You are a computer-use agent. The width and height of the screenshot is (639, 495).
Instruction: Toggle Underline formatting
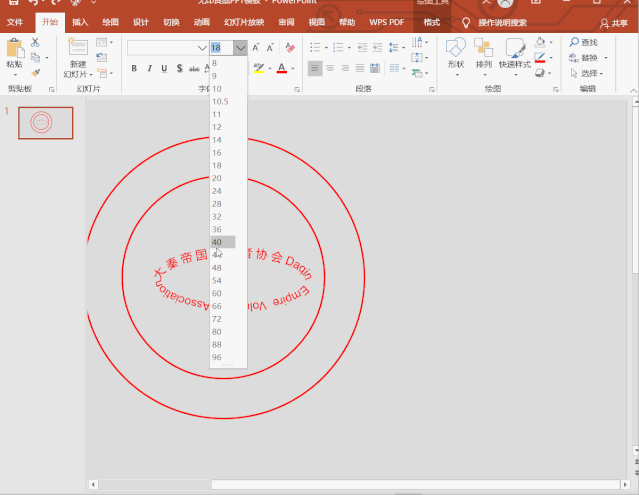[x=164, y=68]
